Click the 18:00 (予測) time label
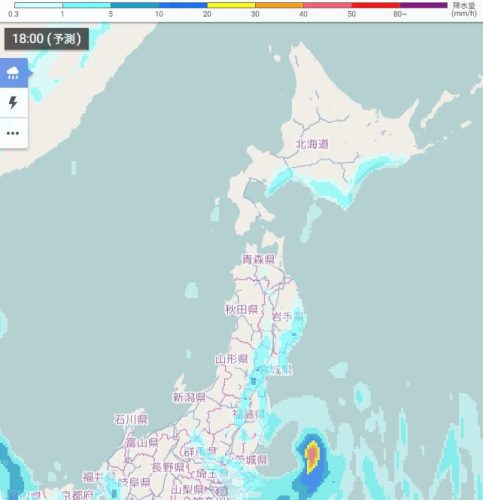 click(47, 39)
